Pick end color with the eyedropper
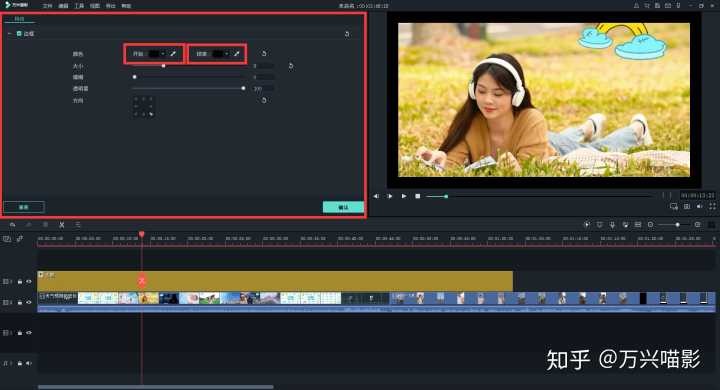 [x=237, y=54]
